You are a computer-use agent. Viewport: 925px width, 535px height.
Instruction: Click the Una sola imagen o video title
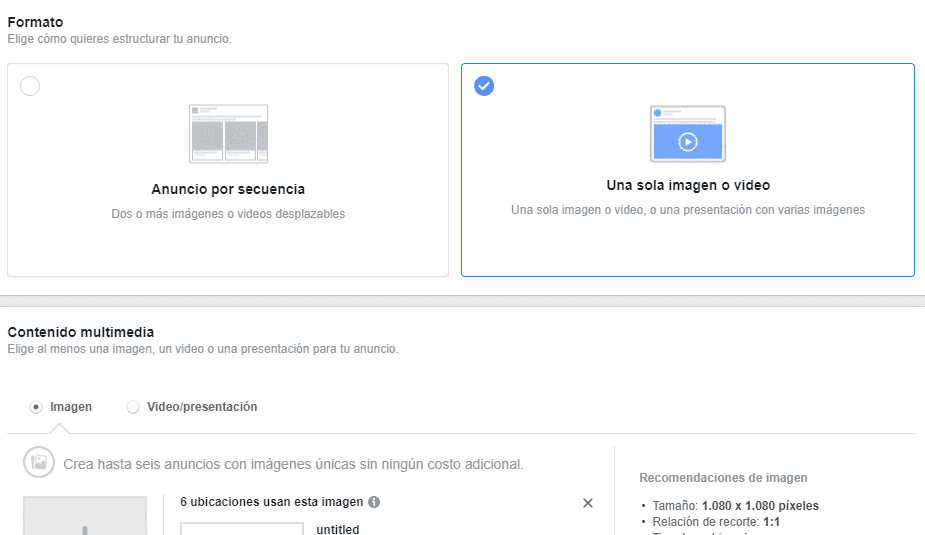click(688, 185)
